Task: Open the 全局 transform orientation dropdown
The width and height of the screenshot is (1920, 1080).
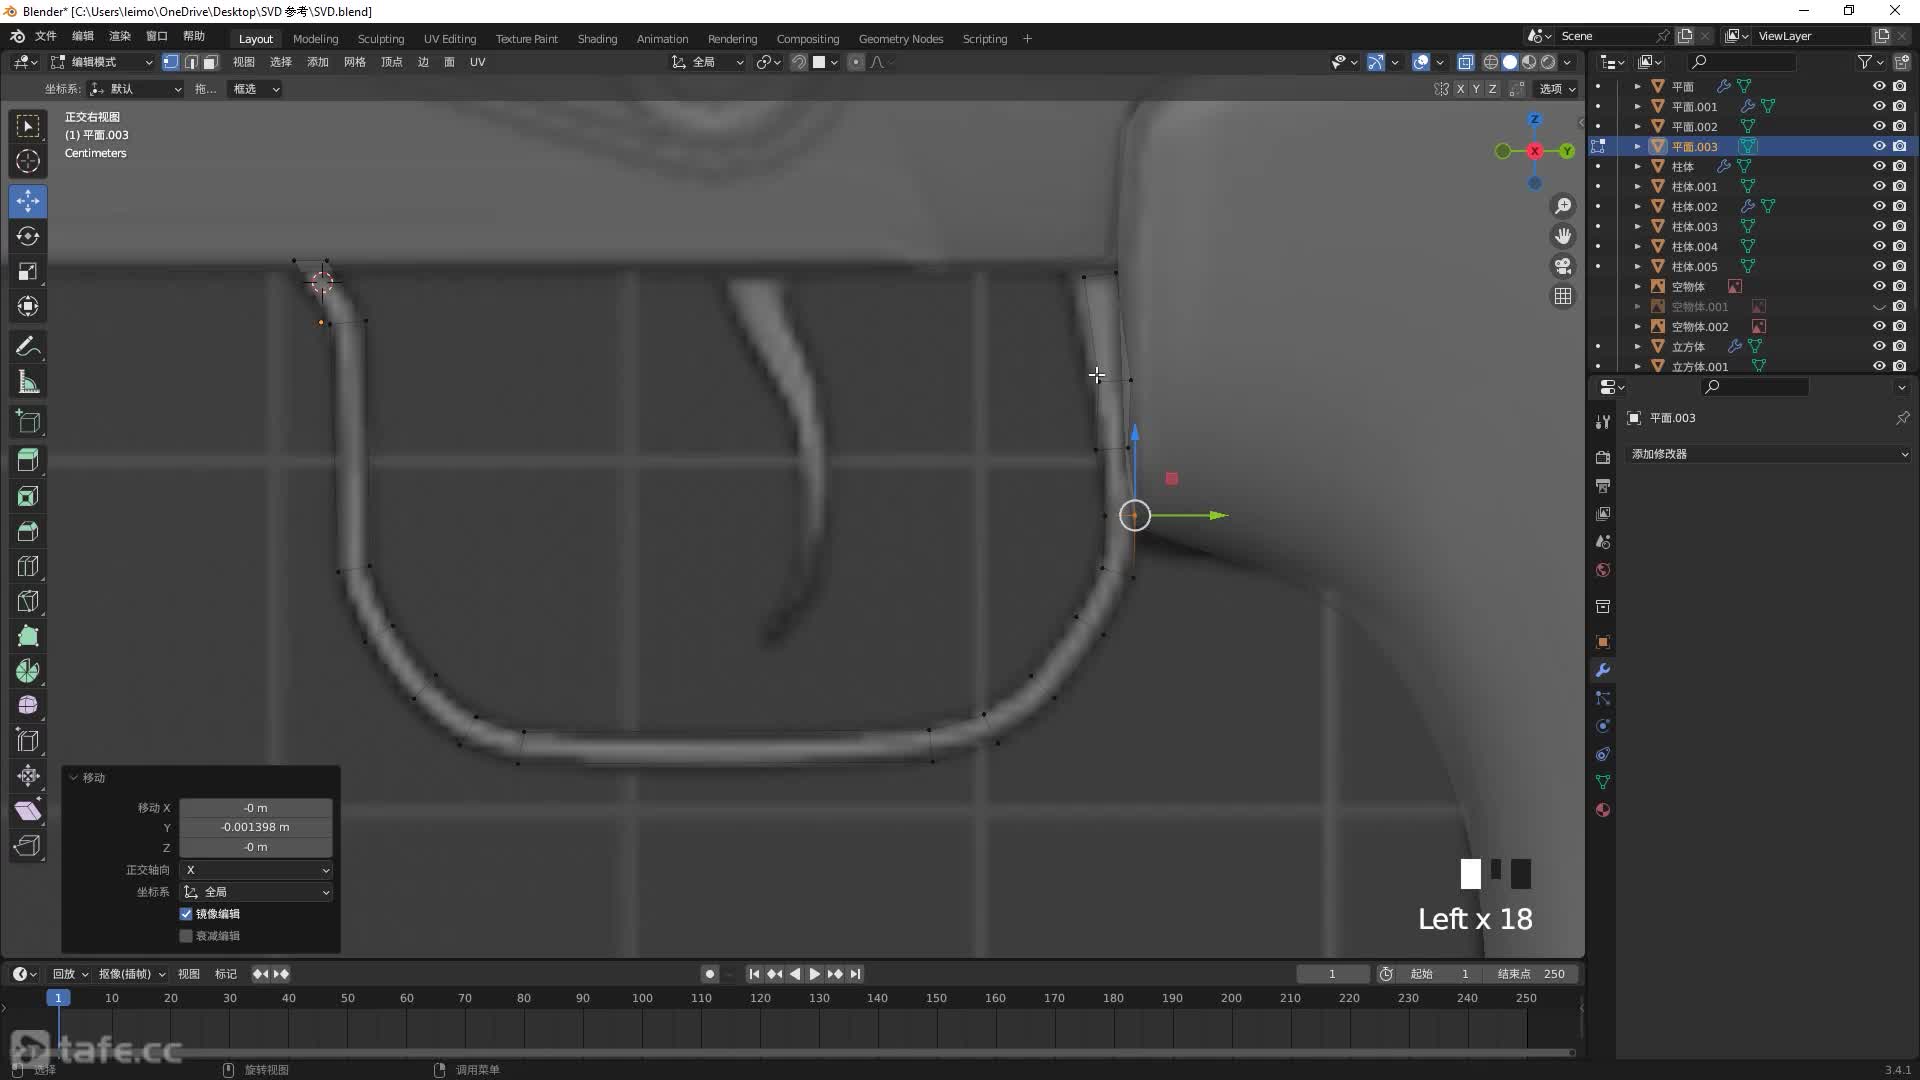Action: [x=707, y=62]
